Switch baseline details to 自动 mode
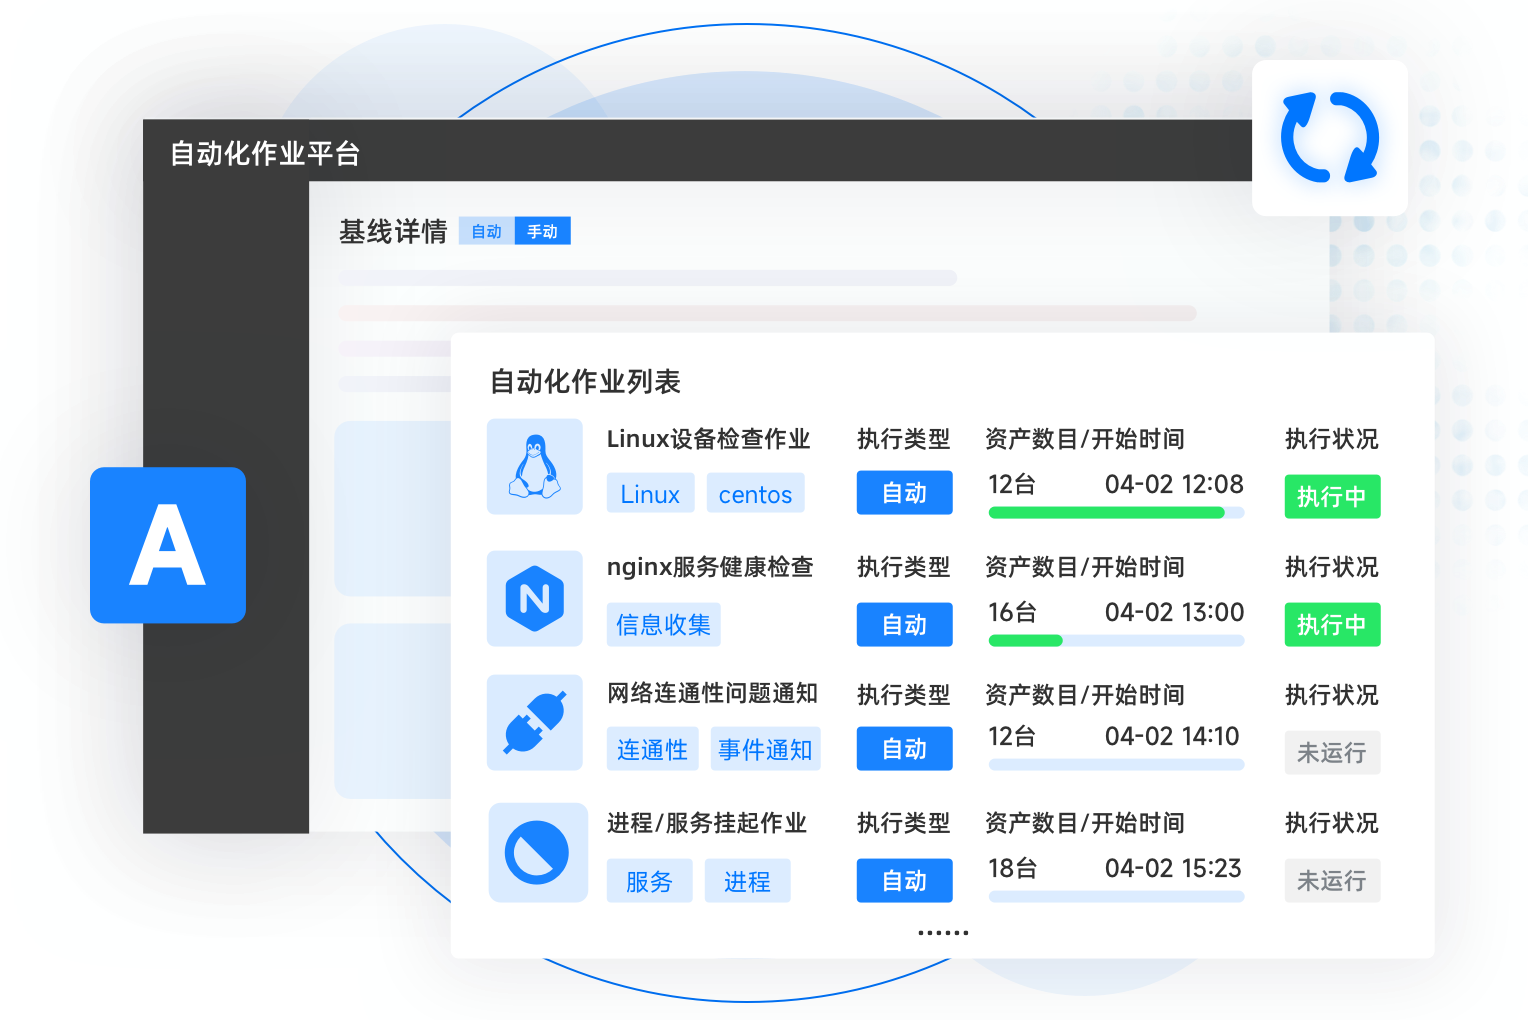 487,231
